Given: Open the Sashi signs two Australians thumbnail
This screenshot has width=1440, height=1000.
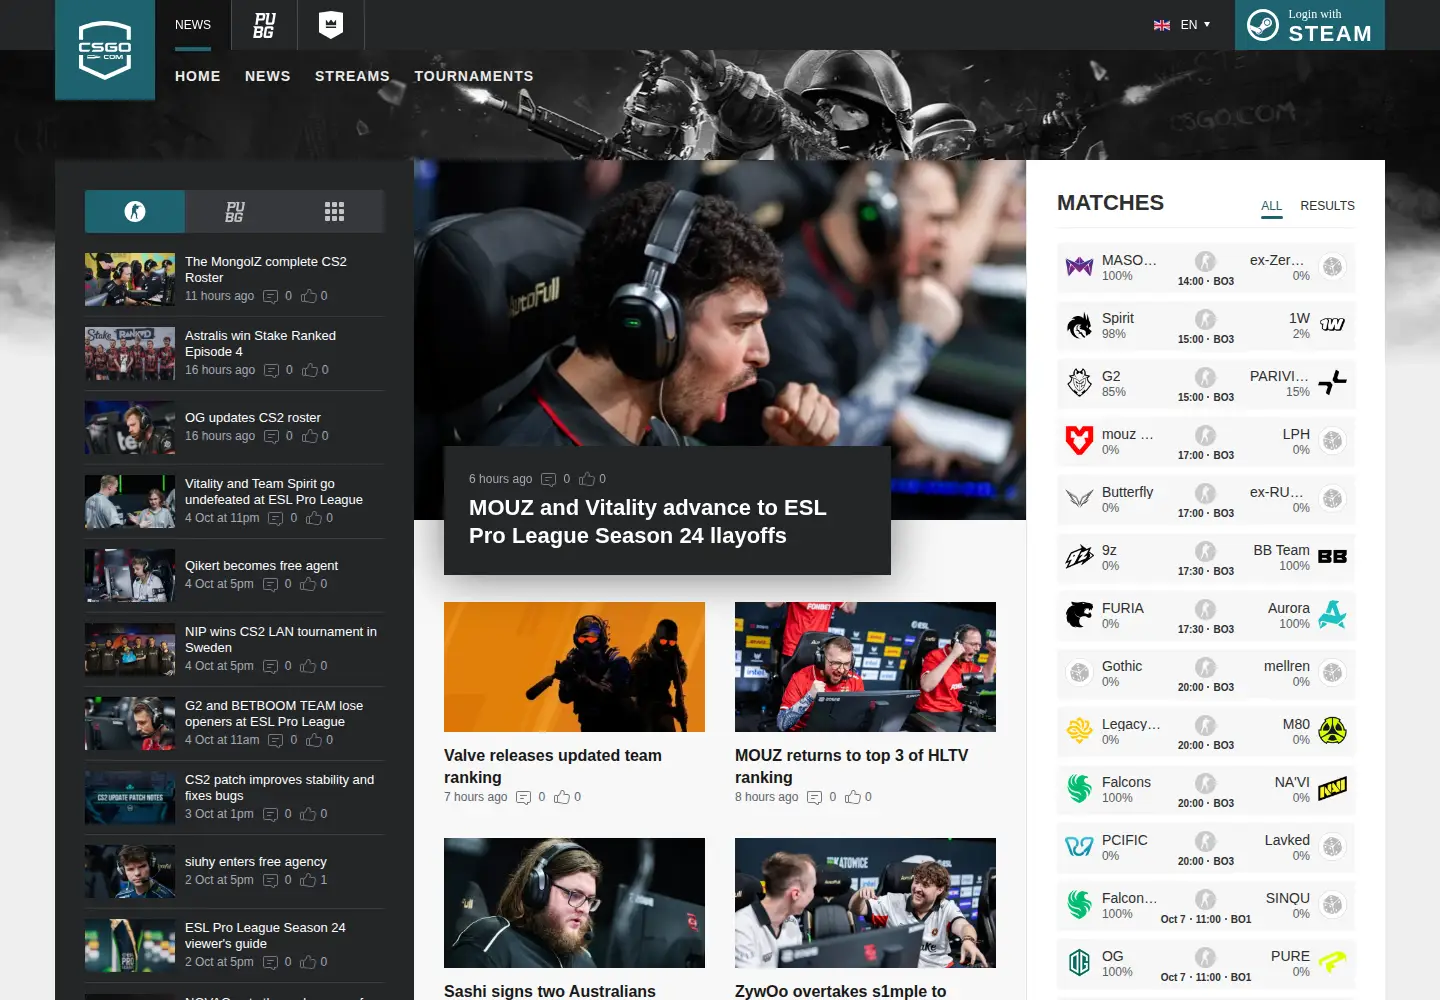Looking at the screenshot, I should click(574, 903).
